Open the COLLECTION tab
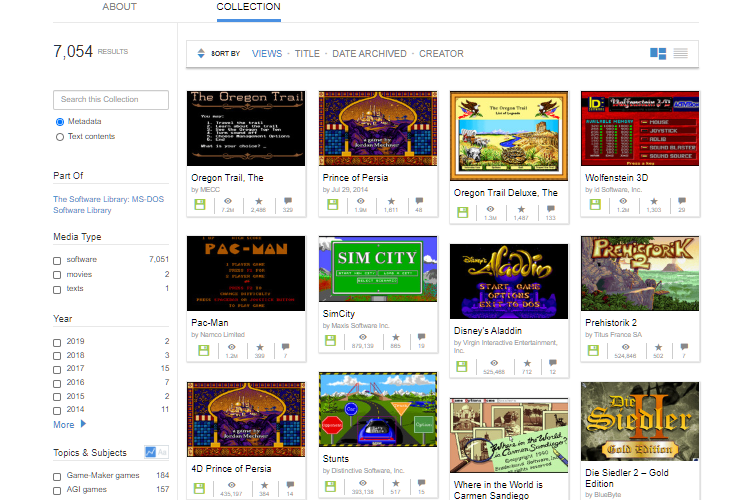The image size is (750, 500). click(x=248, y=7)
